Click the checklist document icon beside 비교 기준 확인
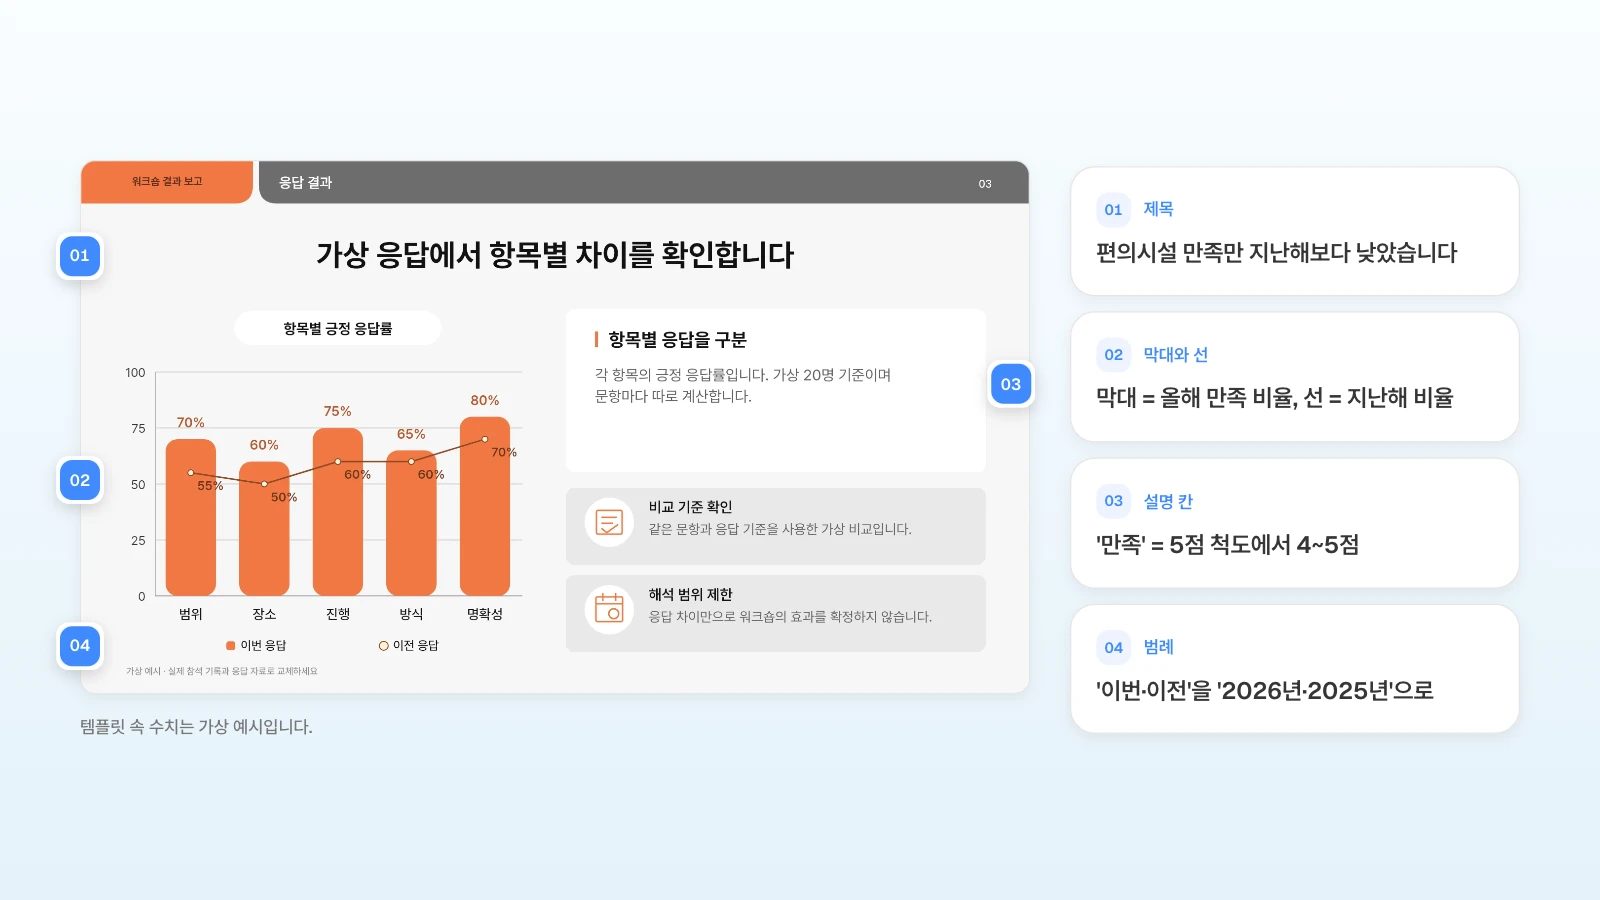 coord(609,522)
